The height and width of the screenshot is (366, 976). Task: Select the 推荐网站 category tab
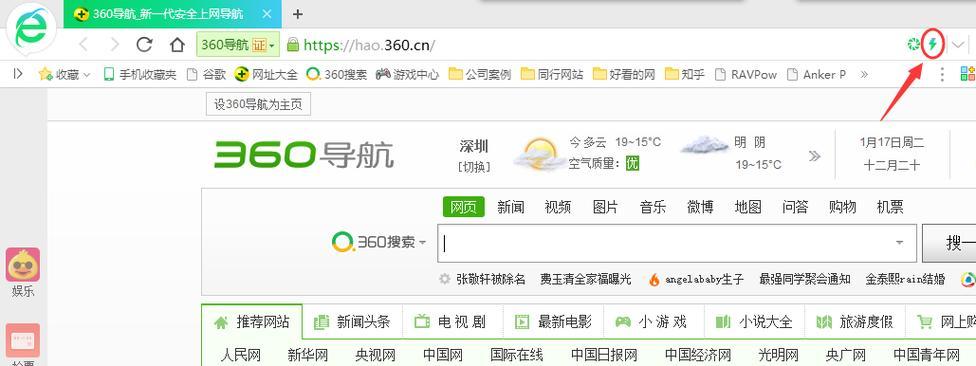coord(252,322)
